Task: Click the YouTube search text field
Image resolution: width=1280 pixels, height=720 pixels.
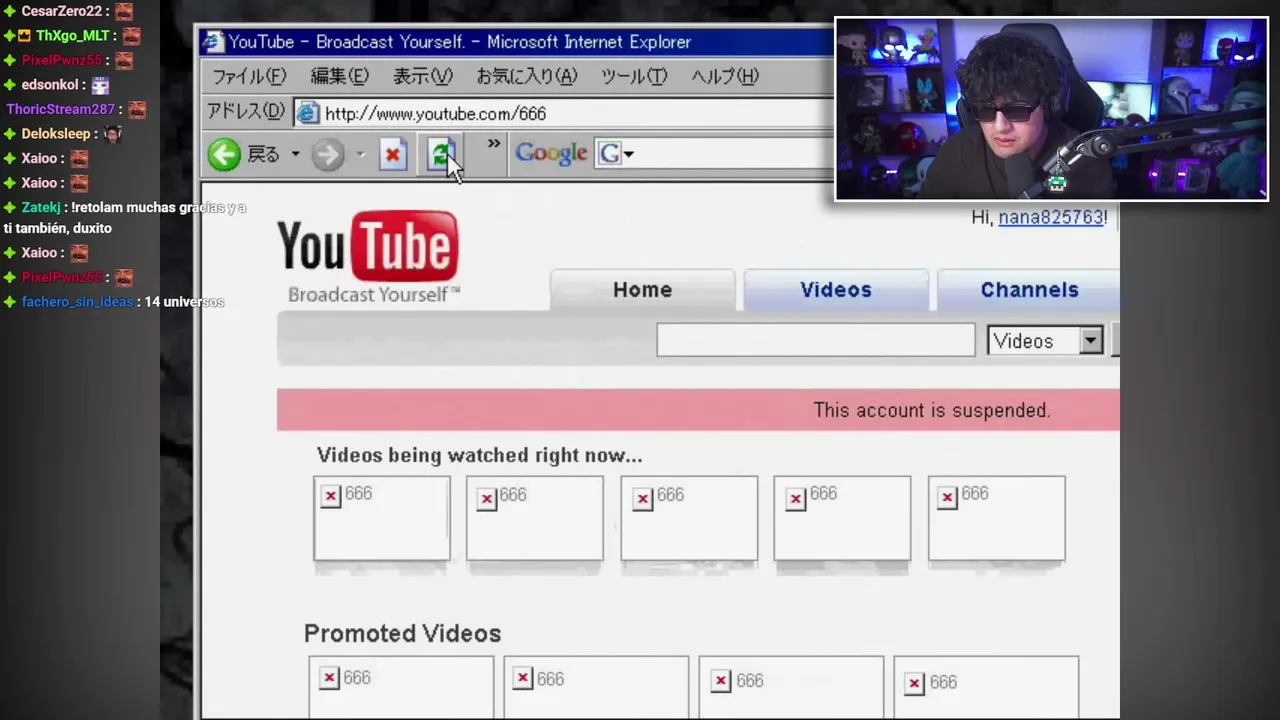Action: [816, 340]
